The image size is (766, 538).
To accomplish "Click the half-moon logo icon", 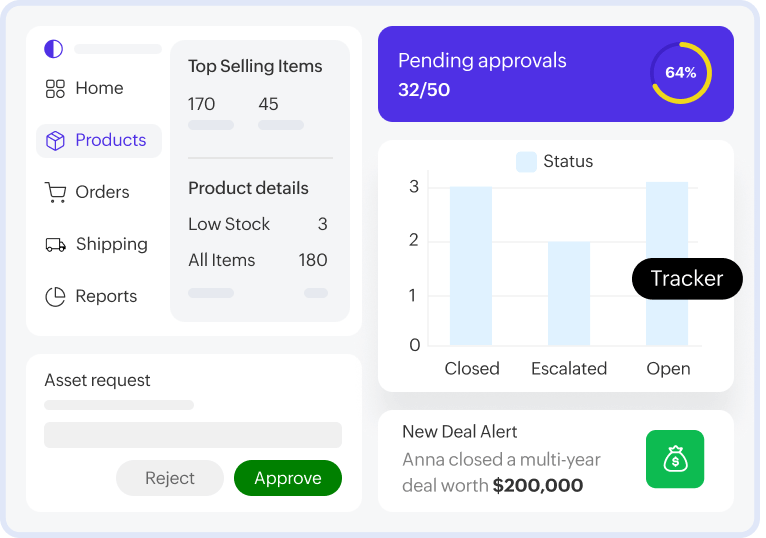I will 53,49.
